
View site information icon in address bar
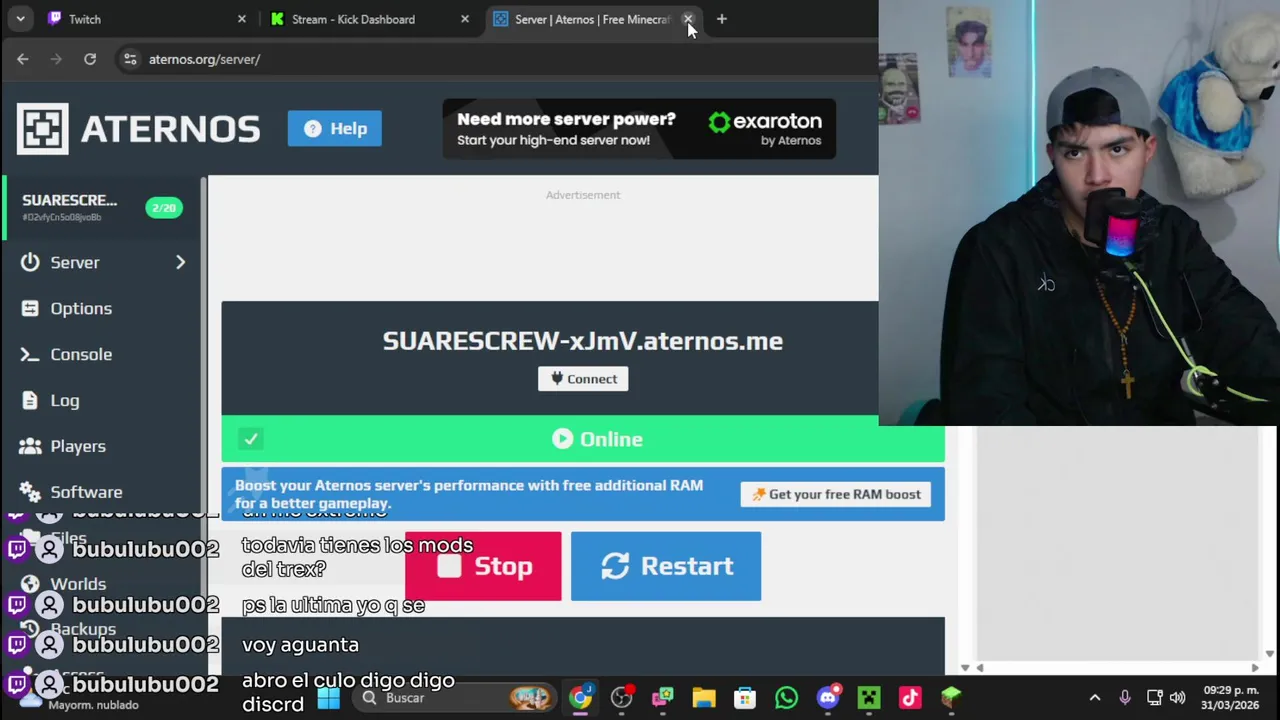pyautogui.click(x=130, y=59)
